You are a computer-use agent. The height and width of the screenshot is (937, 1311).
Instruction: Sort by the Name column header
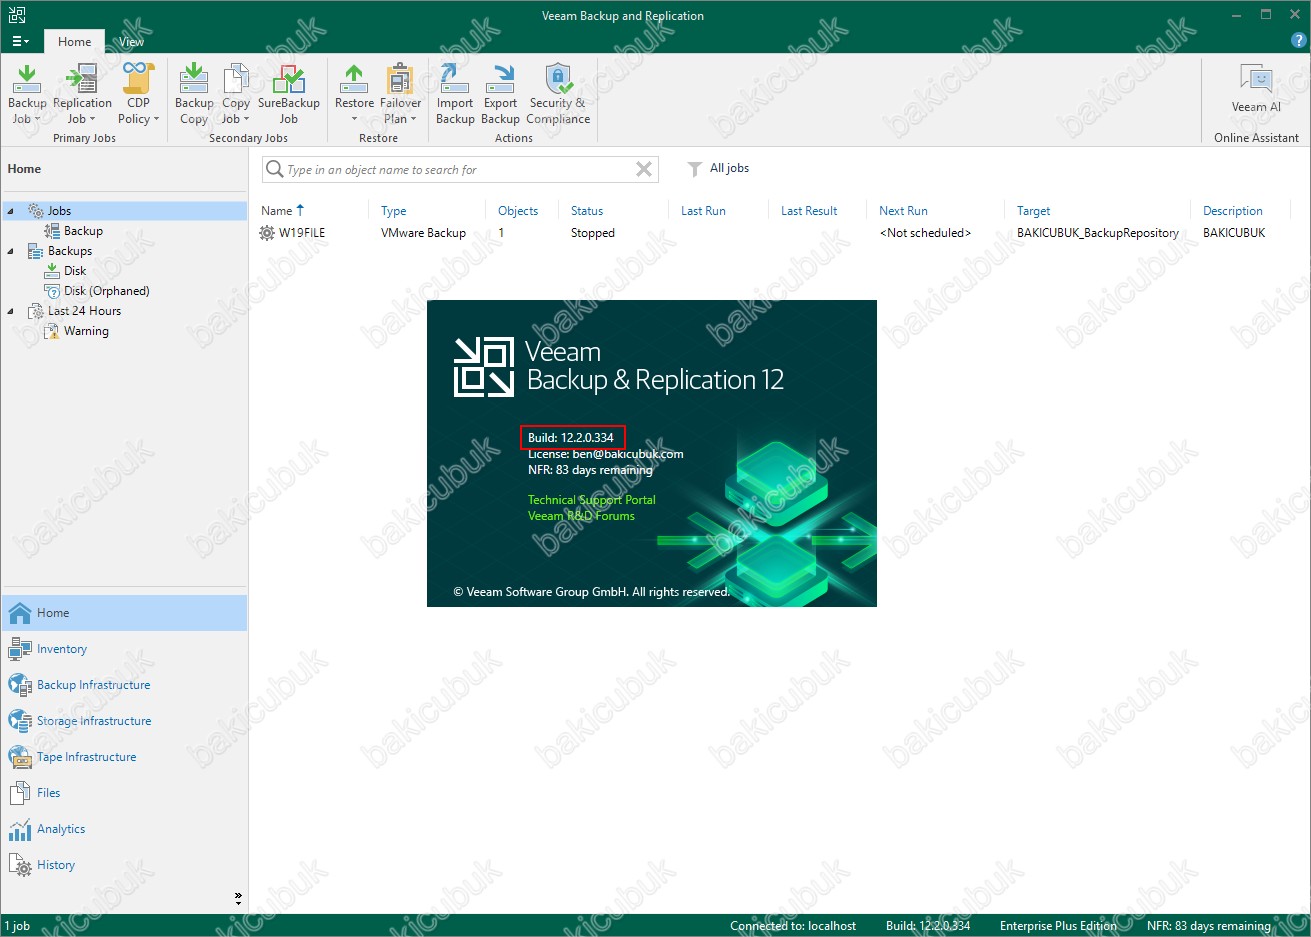276,211
